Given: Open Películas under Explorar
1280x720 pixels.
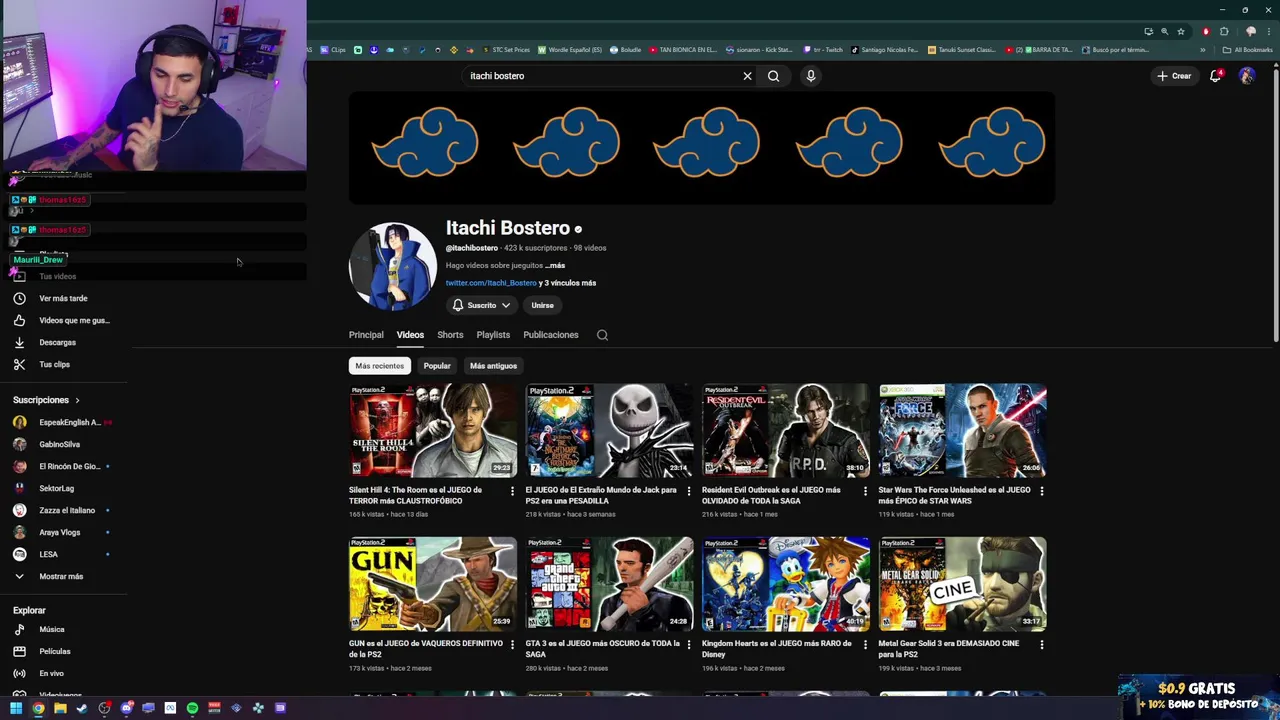Looking at the screenshot, I should point(42,651).
